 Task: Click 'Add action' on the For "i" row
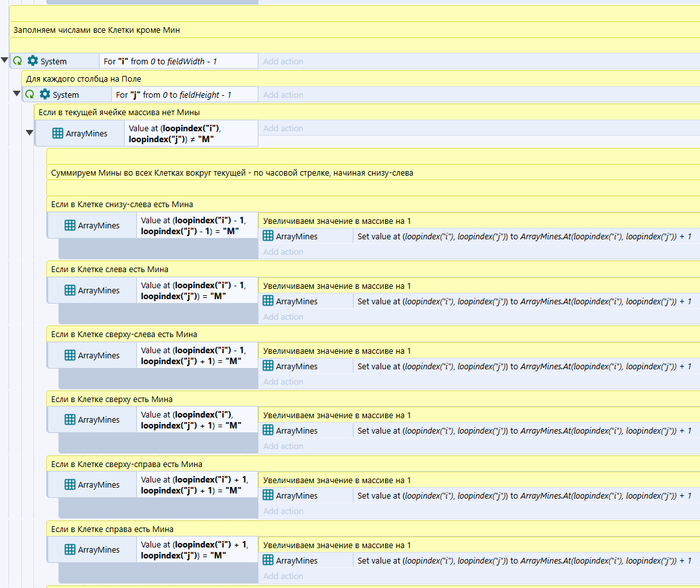tap(283, 61)
